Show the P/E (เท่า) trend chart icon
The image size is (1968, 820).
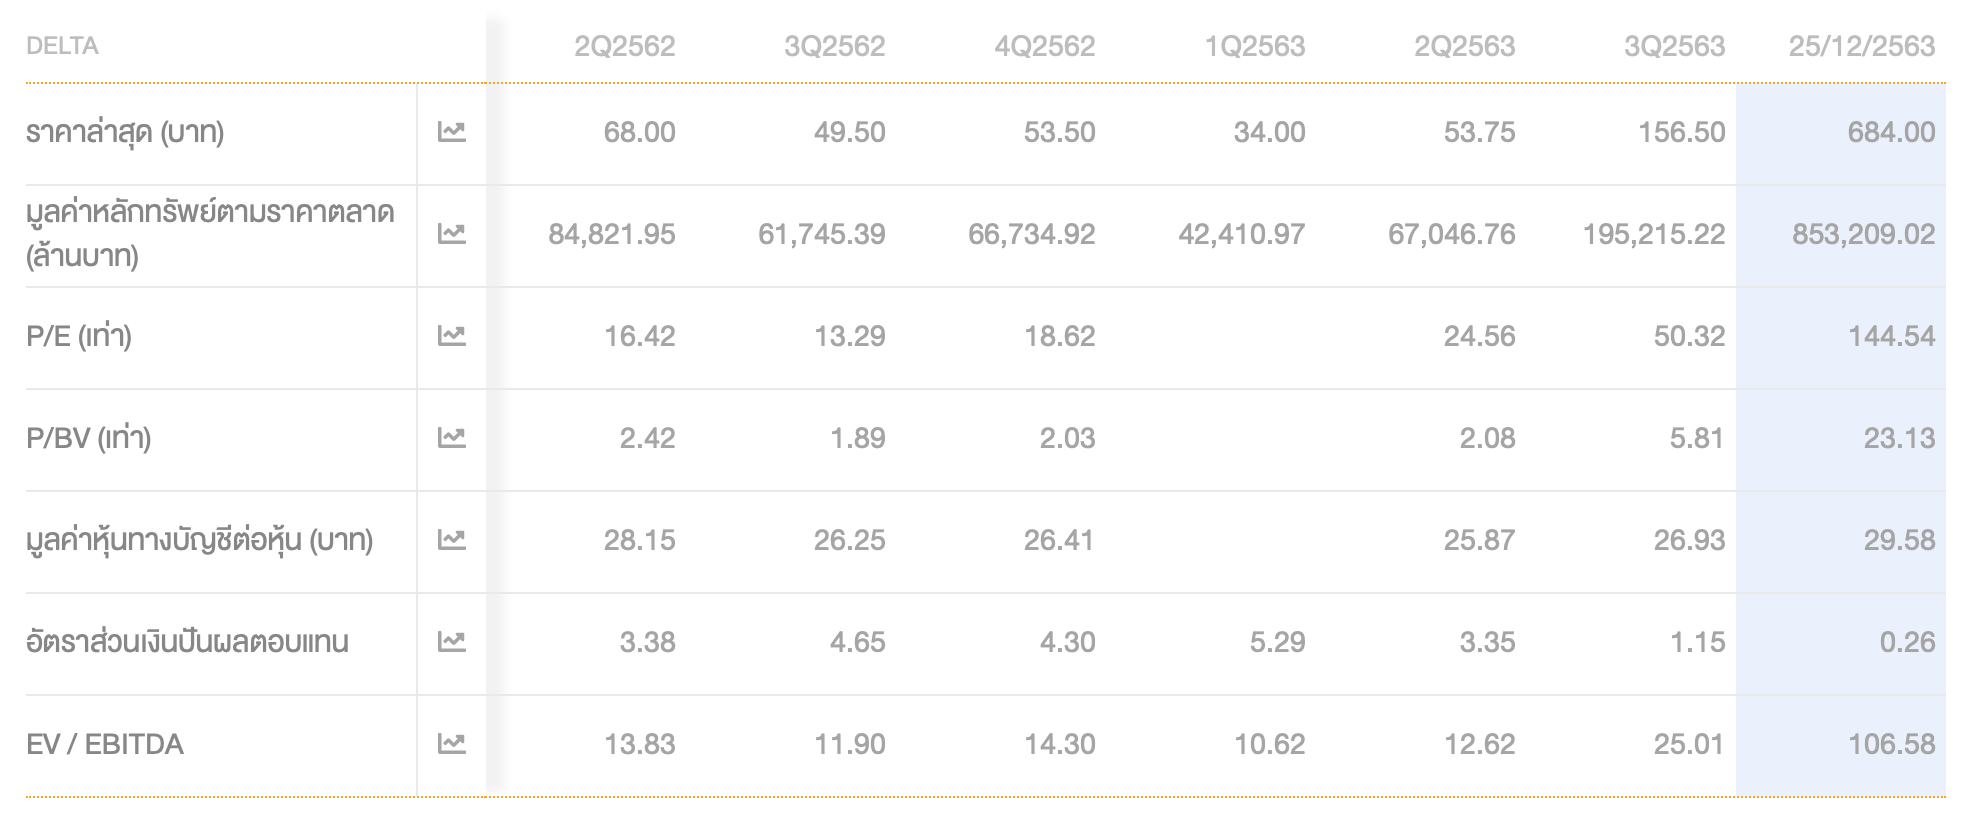(452, 336)
